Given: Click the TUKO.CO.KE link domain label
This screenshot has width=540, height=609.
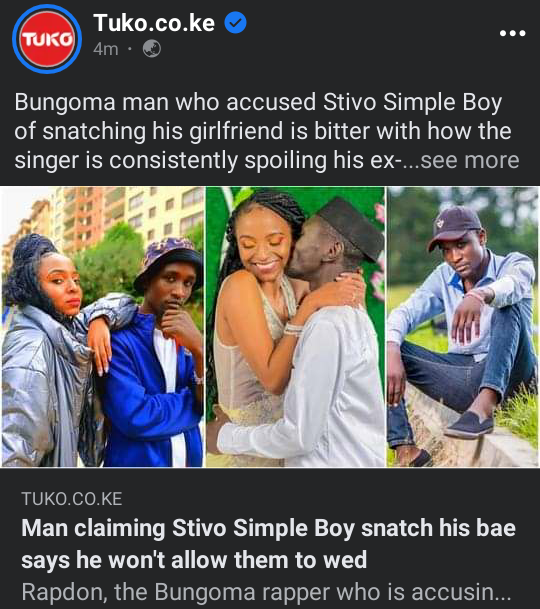Looking at the screenshot, I should [x=72, y=499].
